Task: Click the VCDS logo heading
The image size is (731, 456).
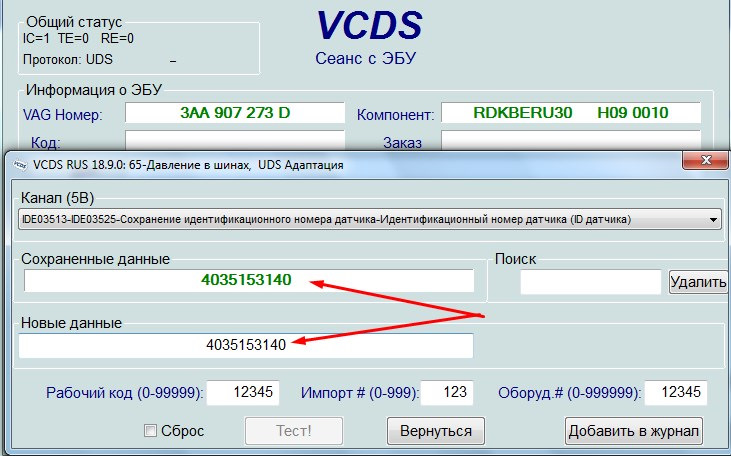Action: tap(369, 26)
